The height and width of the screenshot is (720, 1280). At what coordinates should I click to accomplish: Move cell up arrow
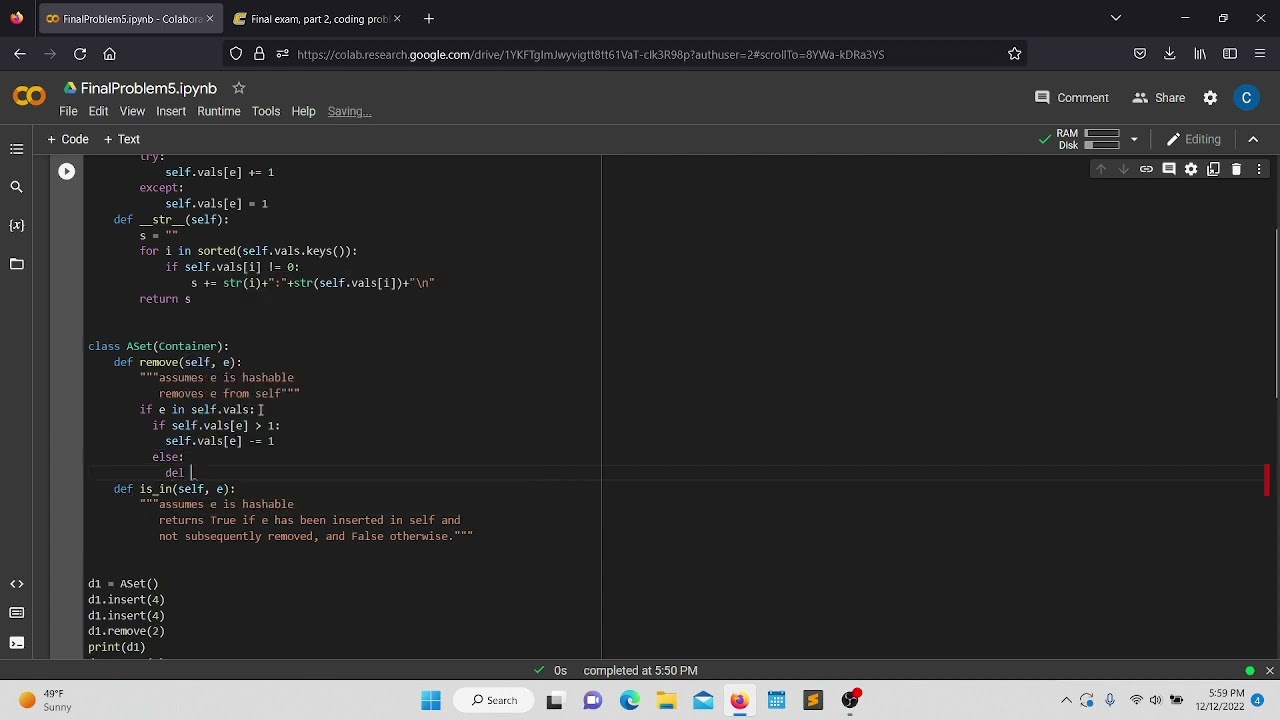(1101, 169)
